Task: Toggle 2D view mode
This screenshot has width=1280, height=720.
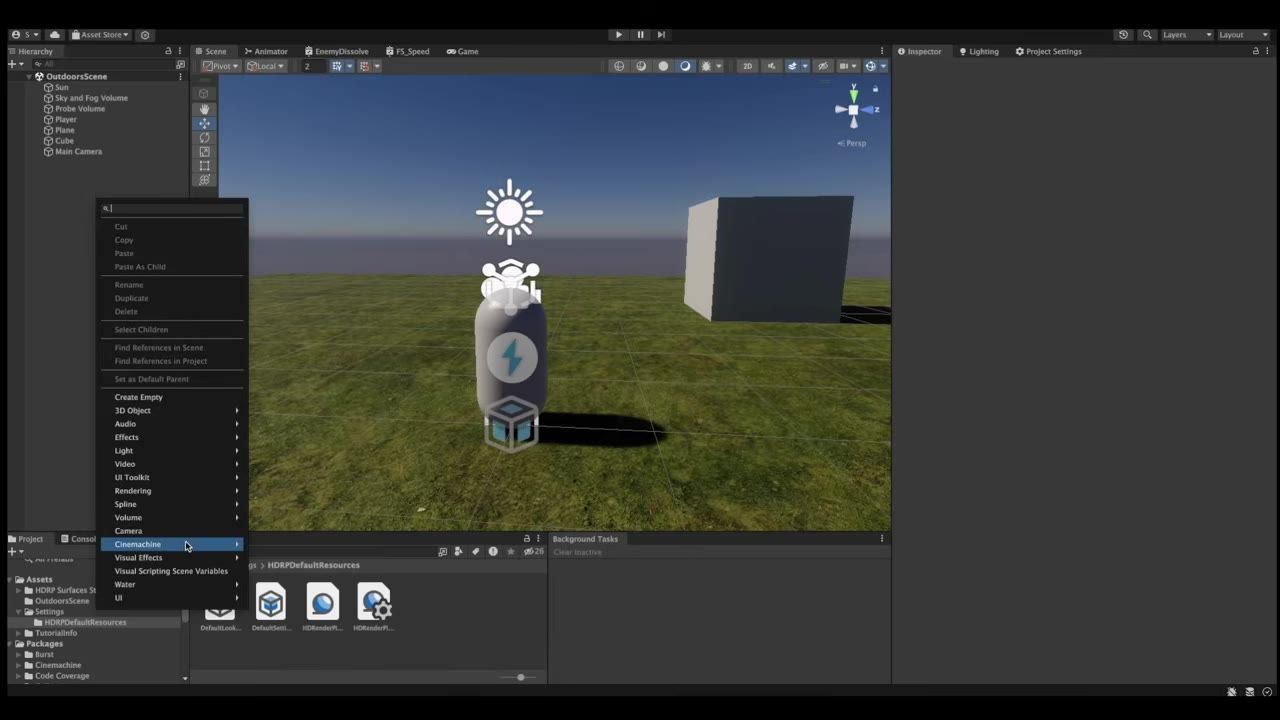Action: pyautogui.click(x=747, y=66)
